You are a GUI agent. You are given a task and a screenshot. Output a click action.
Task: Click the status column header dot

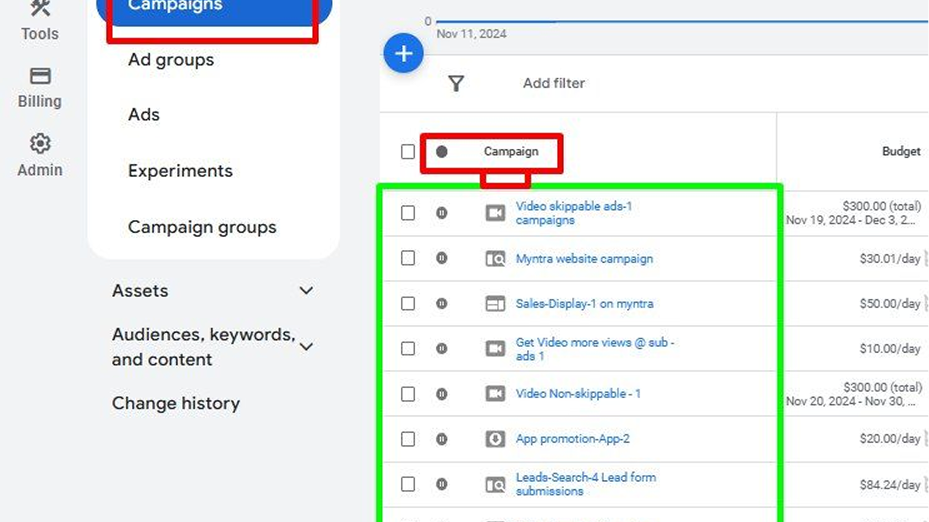pos(441,152)
